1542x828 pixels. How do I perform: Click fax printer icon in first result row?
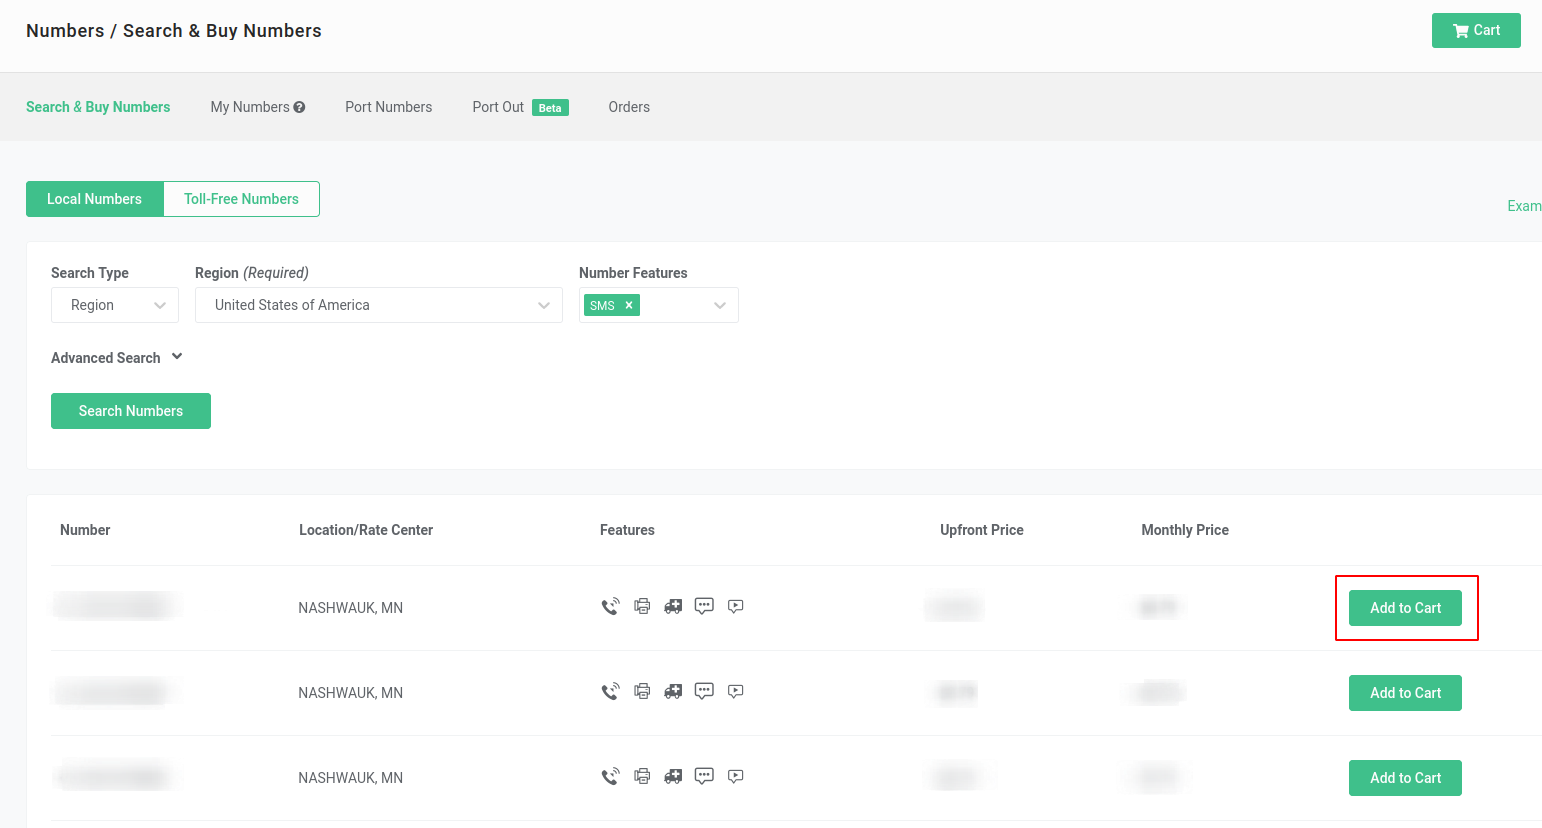pyautogui.click(x=642, y=606)
